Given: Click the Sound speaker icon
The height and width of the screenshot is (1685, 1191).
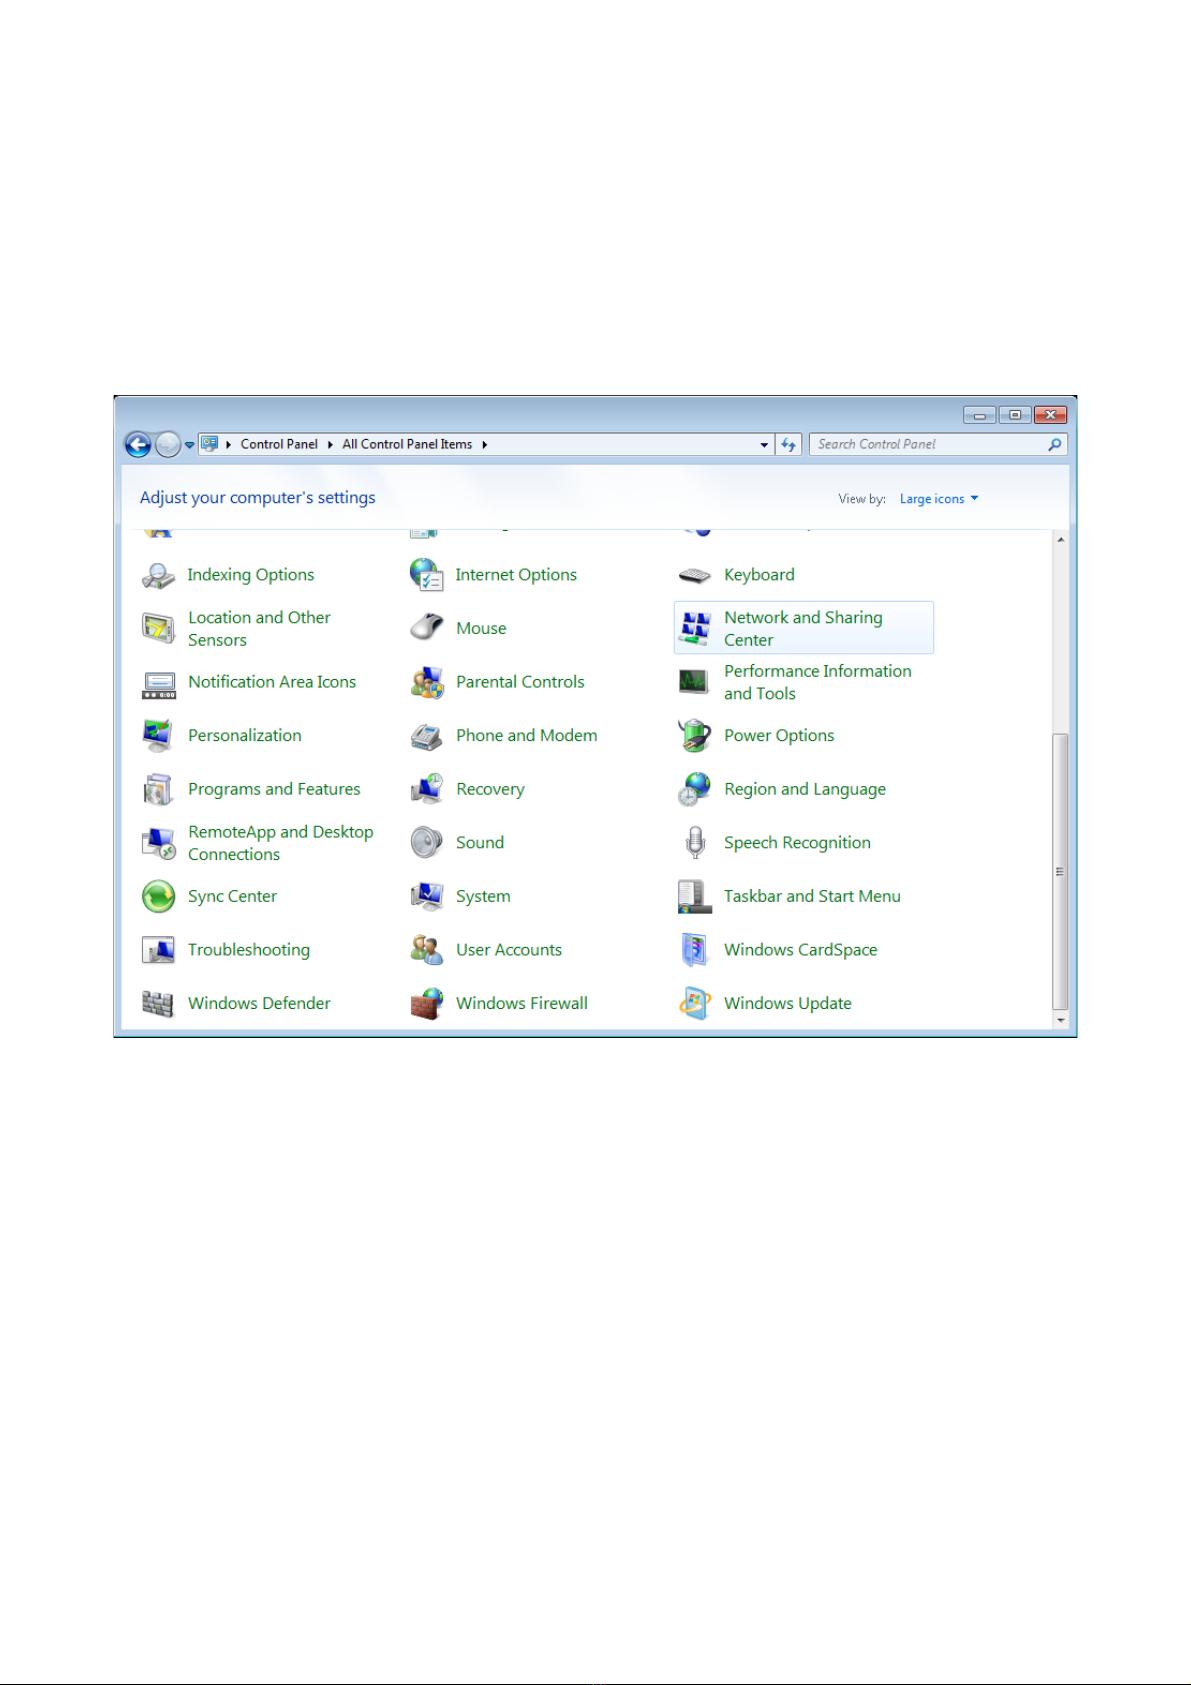Looking at the screenshot, I should pyautogui.click(x=426, y=843).
